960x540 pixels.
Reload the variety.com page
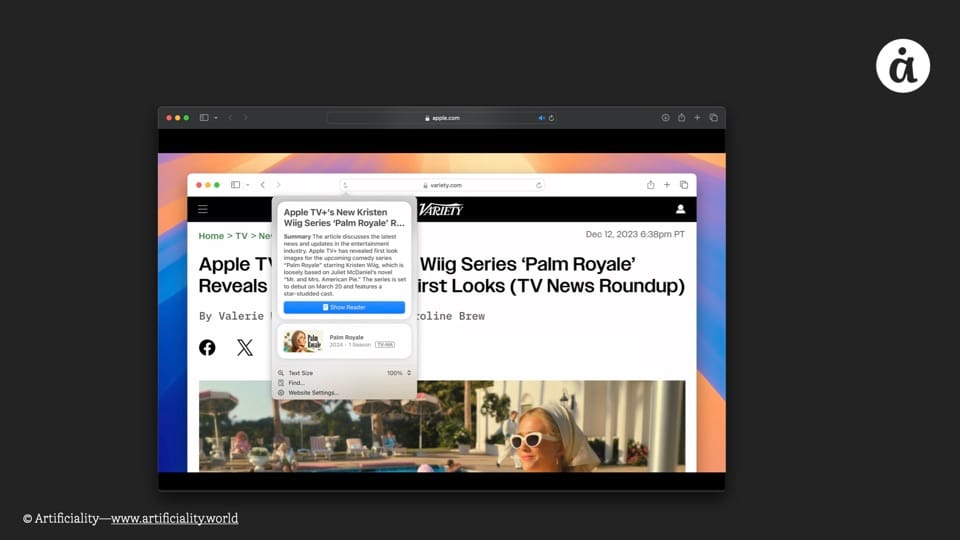pyautogui.click(x=539, y=185)
